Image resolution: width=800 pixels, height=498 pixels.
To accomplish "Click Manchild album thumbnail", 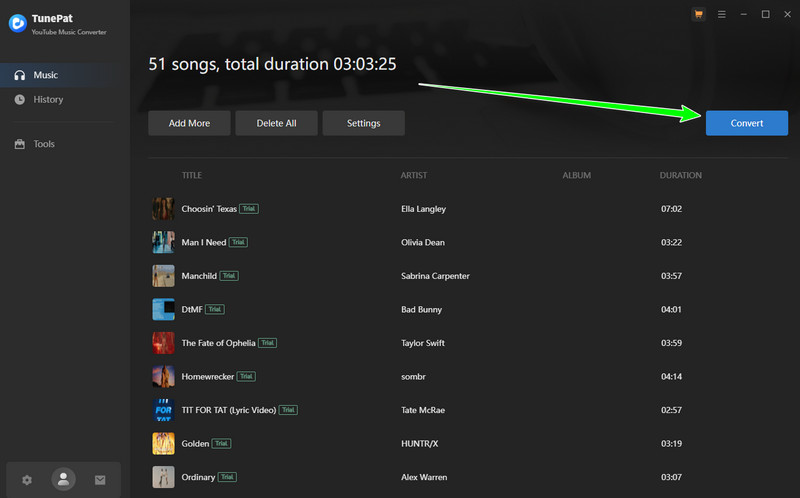I will pyautogui.click(x=163, y=276).
